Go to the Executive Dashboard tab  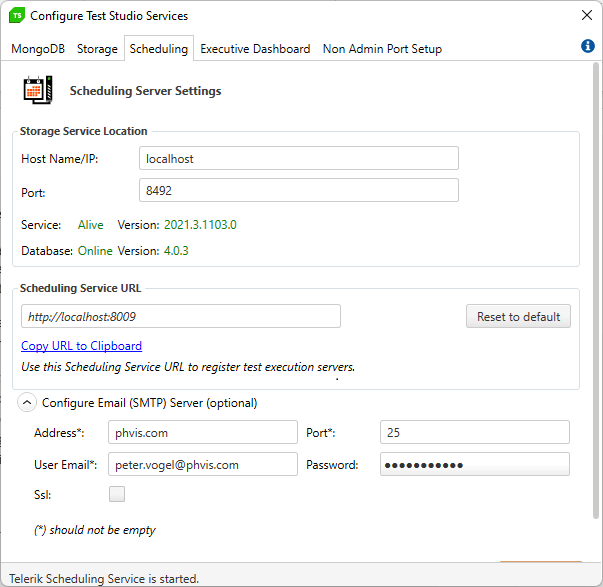pyautogui.click(x=255, y=49)
